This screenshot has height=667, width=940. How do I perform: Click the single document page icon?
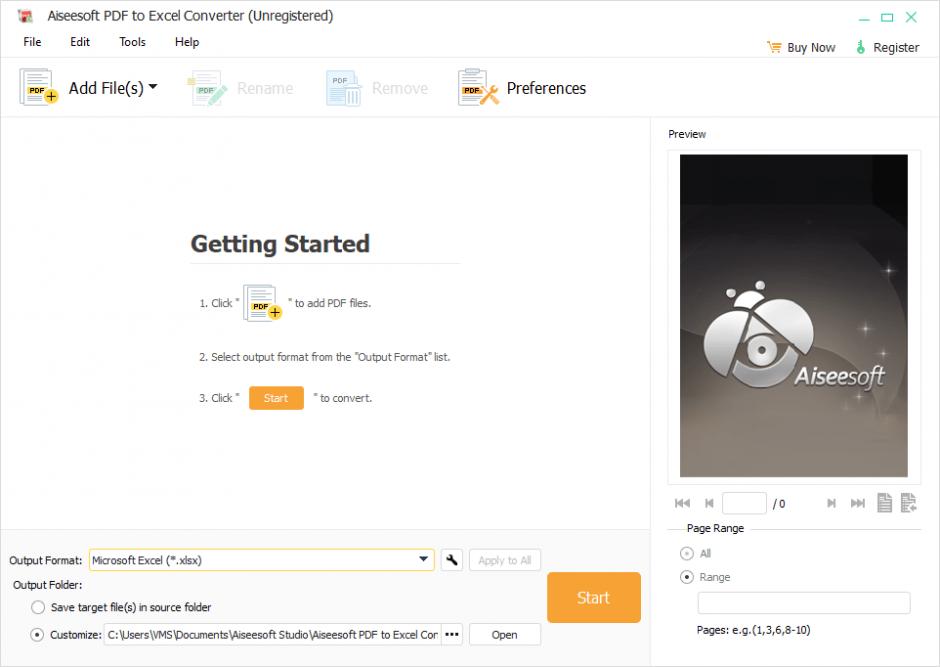click(x=884, y=503)
